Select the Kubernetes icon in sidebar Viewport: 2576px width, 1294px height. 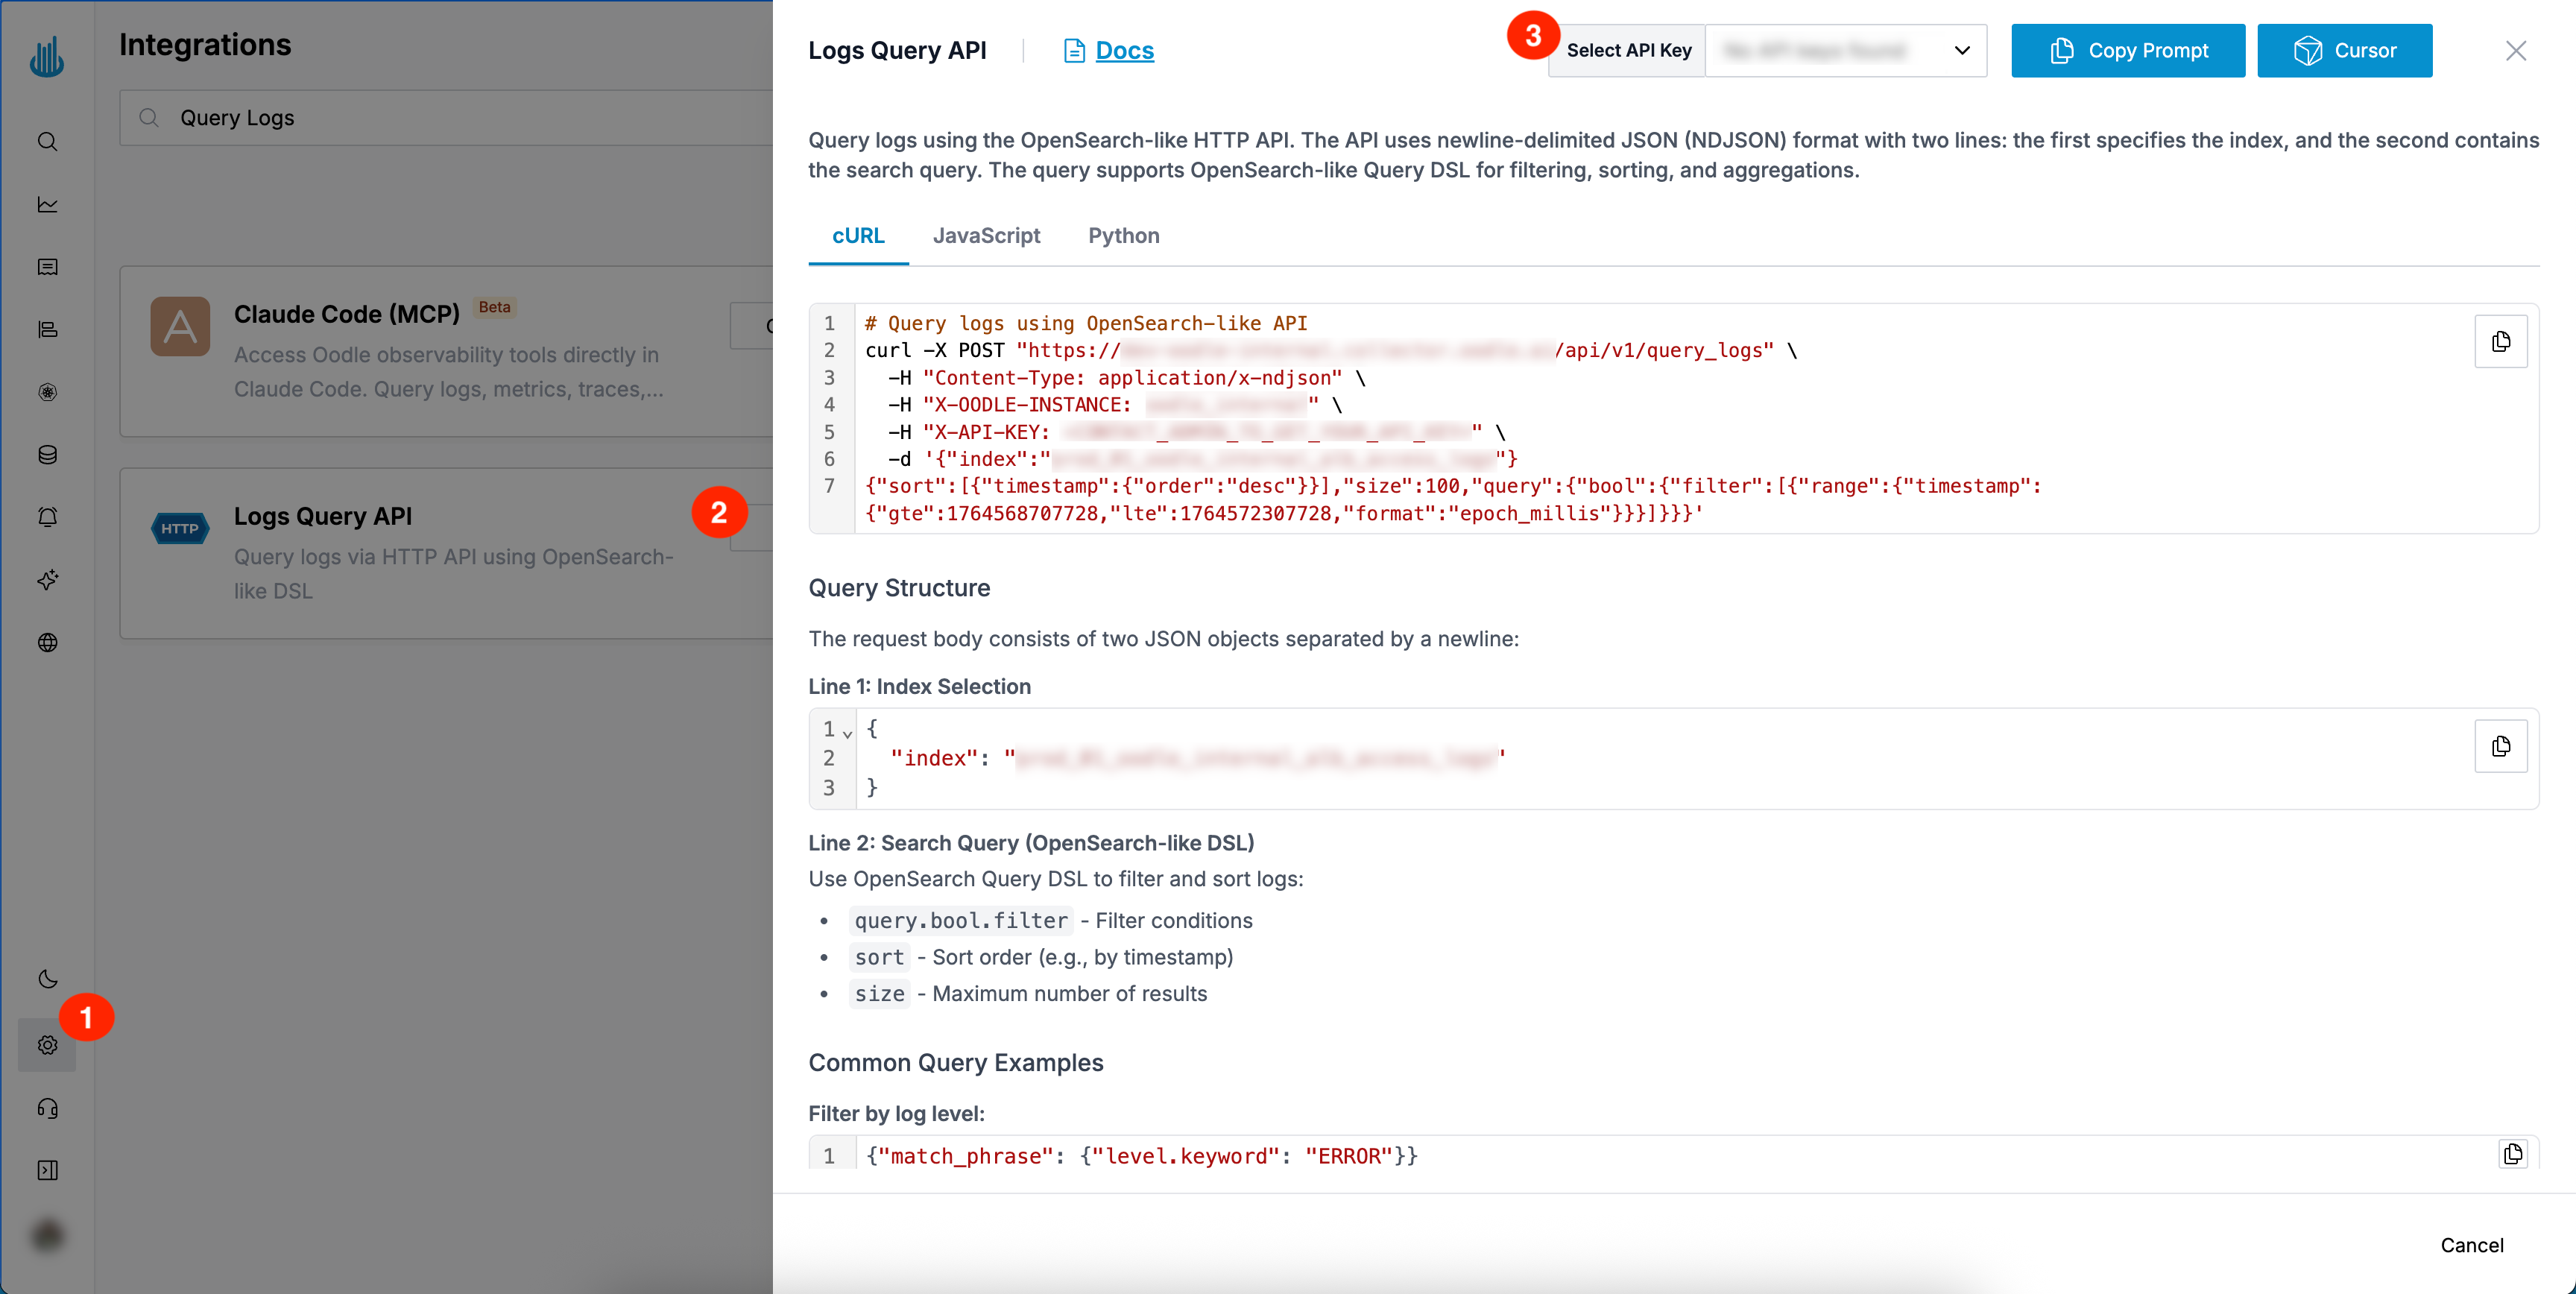(47, 392)
